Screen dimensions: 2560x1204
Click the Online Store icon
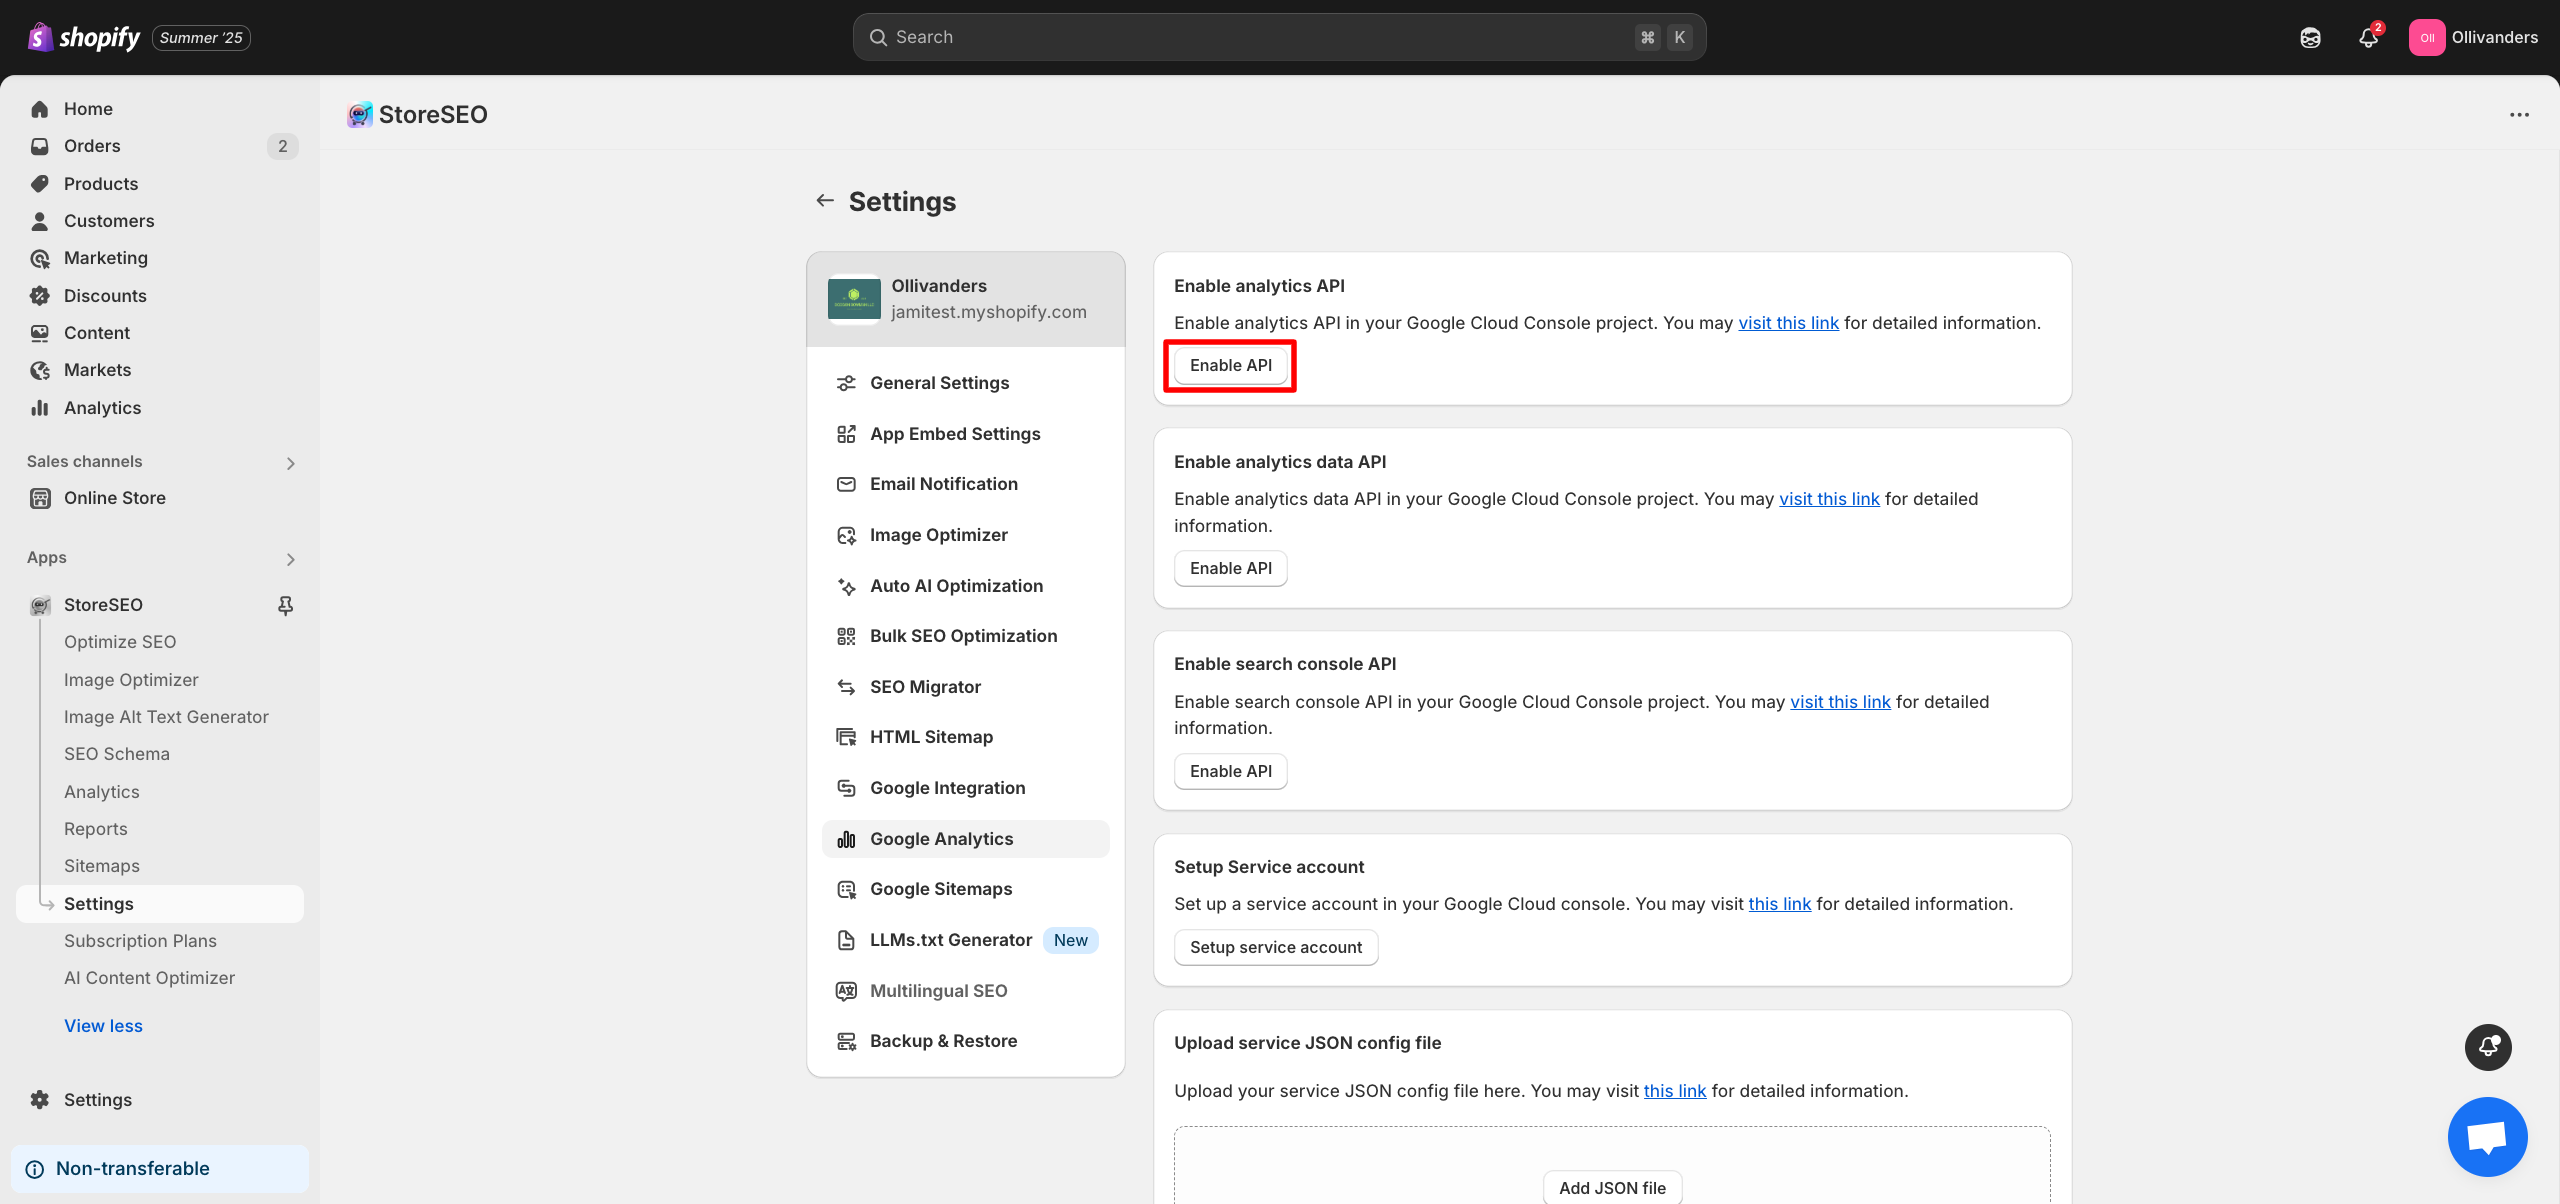click(x=40, y=498)
